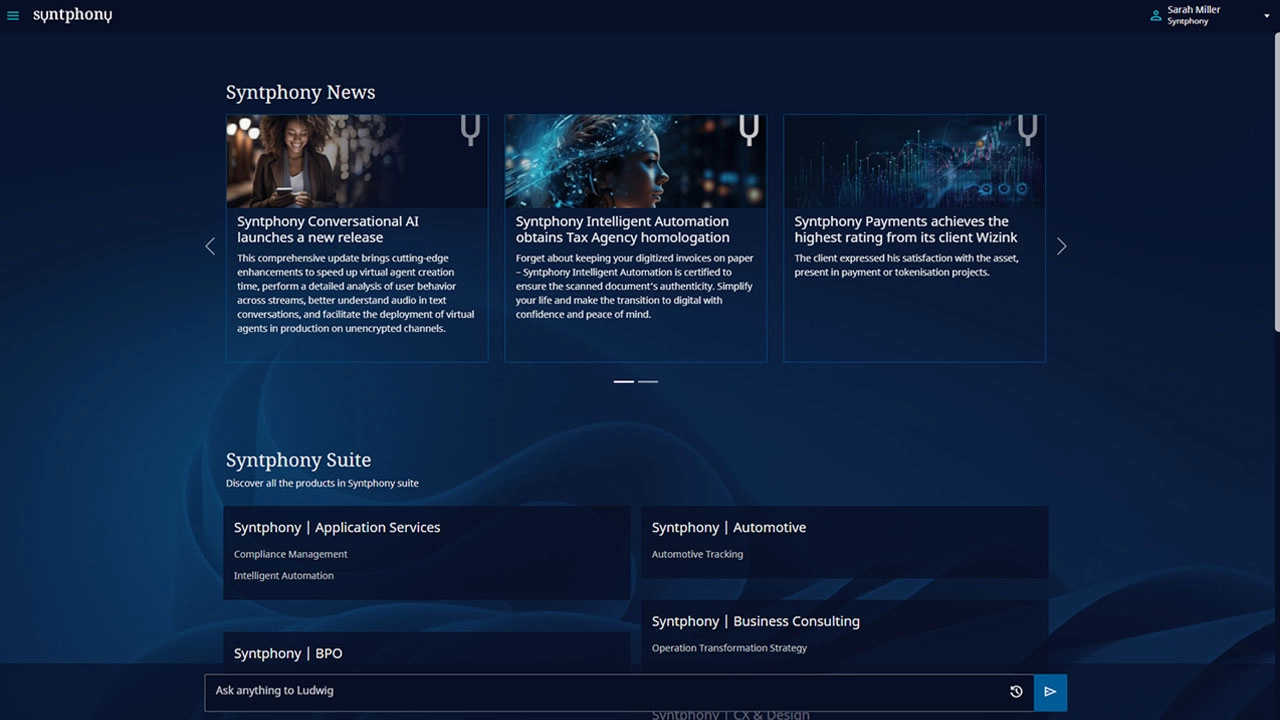Image resolution: width=1280 pixels, height=720 pixels.
Task: Switch to second carousel page indicator
Action: [x=648, y=382]
